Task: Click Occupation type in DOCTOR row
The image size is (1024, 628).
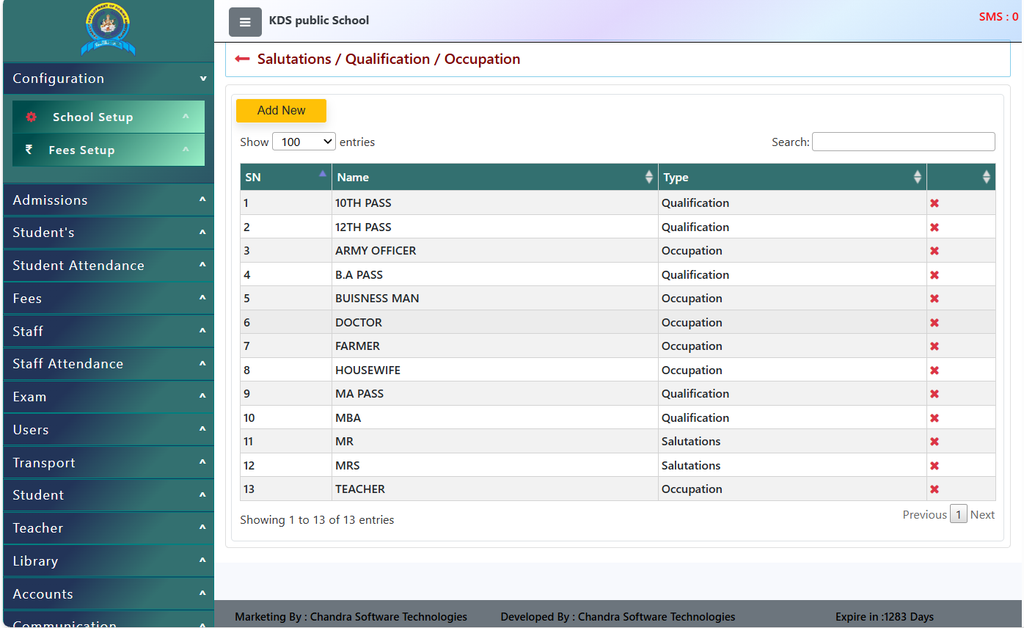Action: click(x=692, y=322)
